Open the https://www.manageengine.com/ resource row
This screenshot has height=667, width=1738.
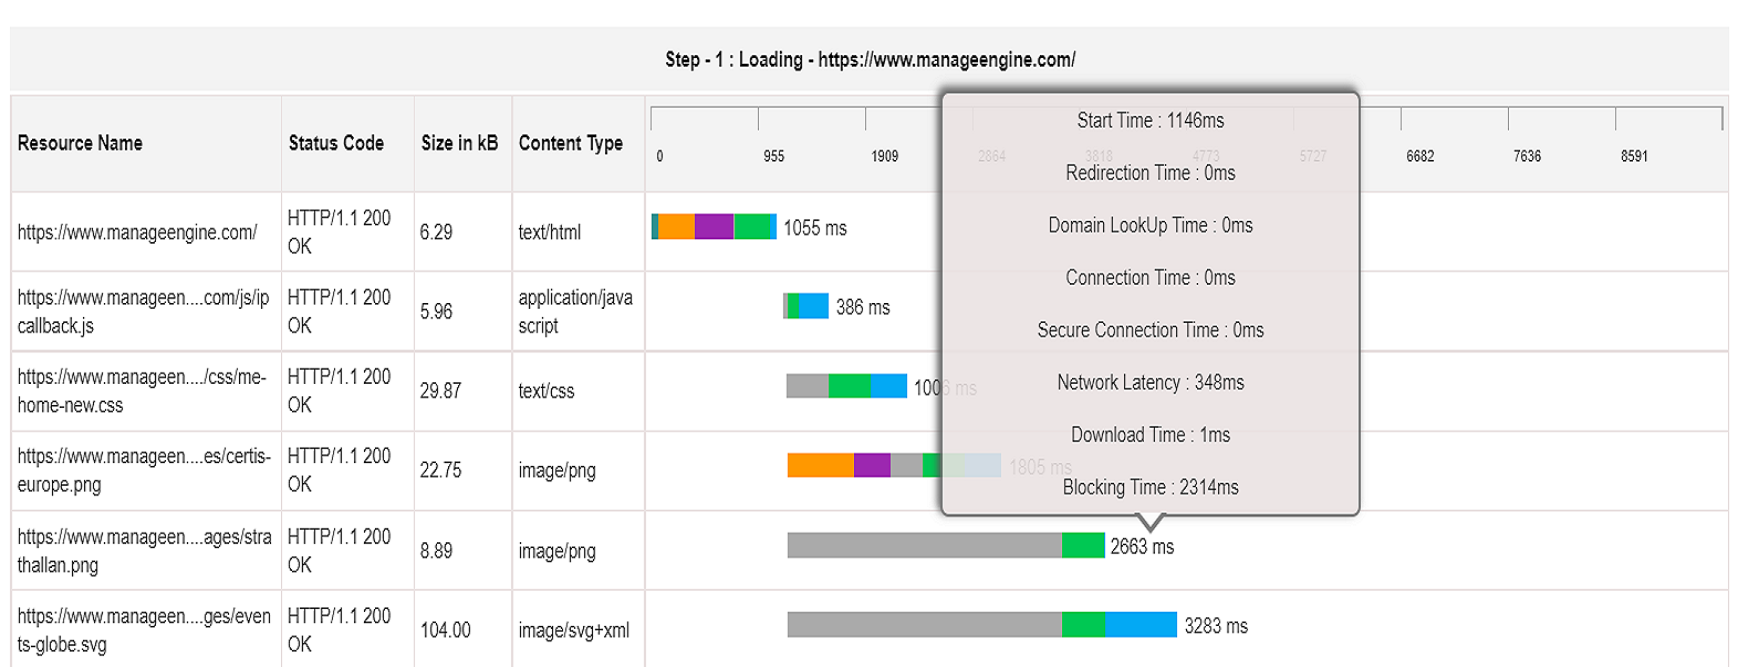137,232
